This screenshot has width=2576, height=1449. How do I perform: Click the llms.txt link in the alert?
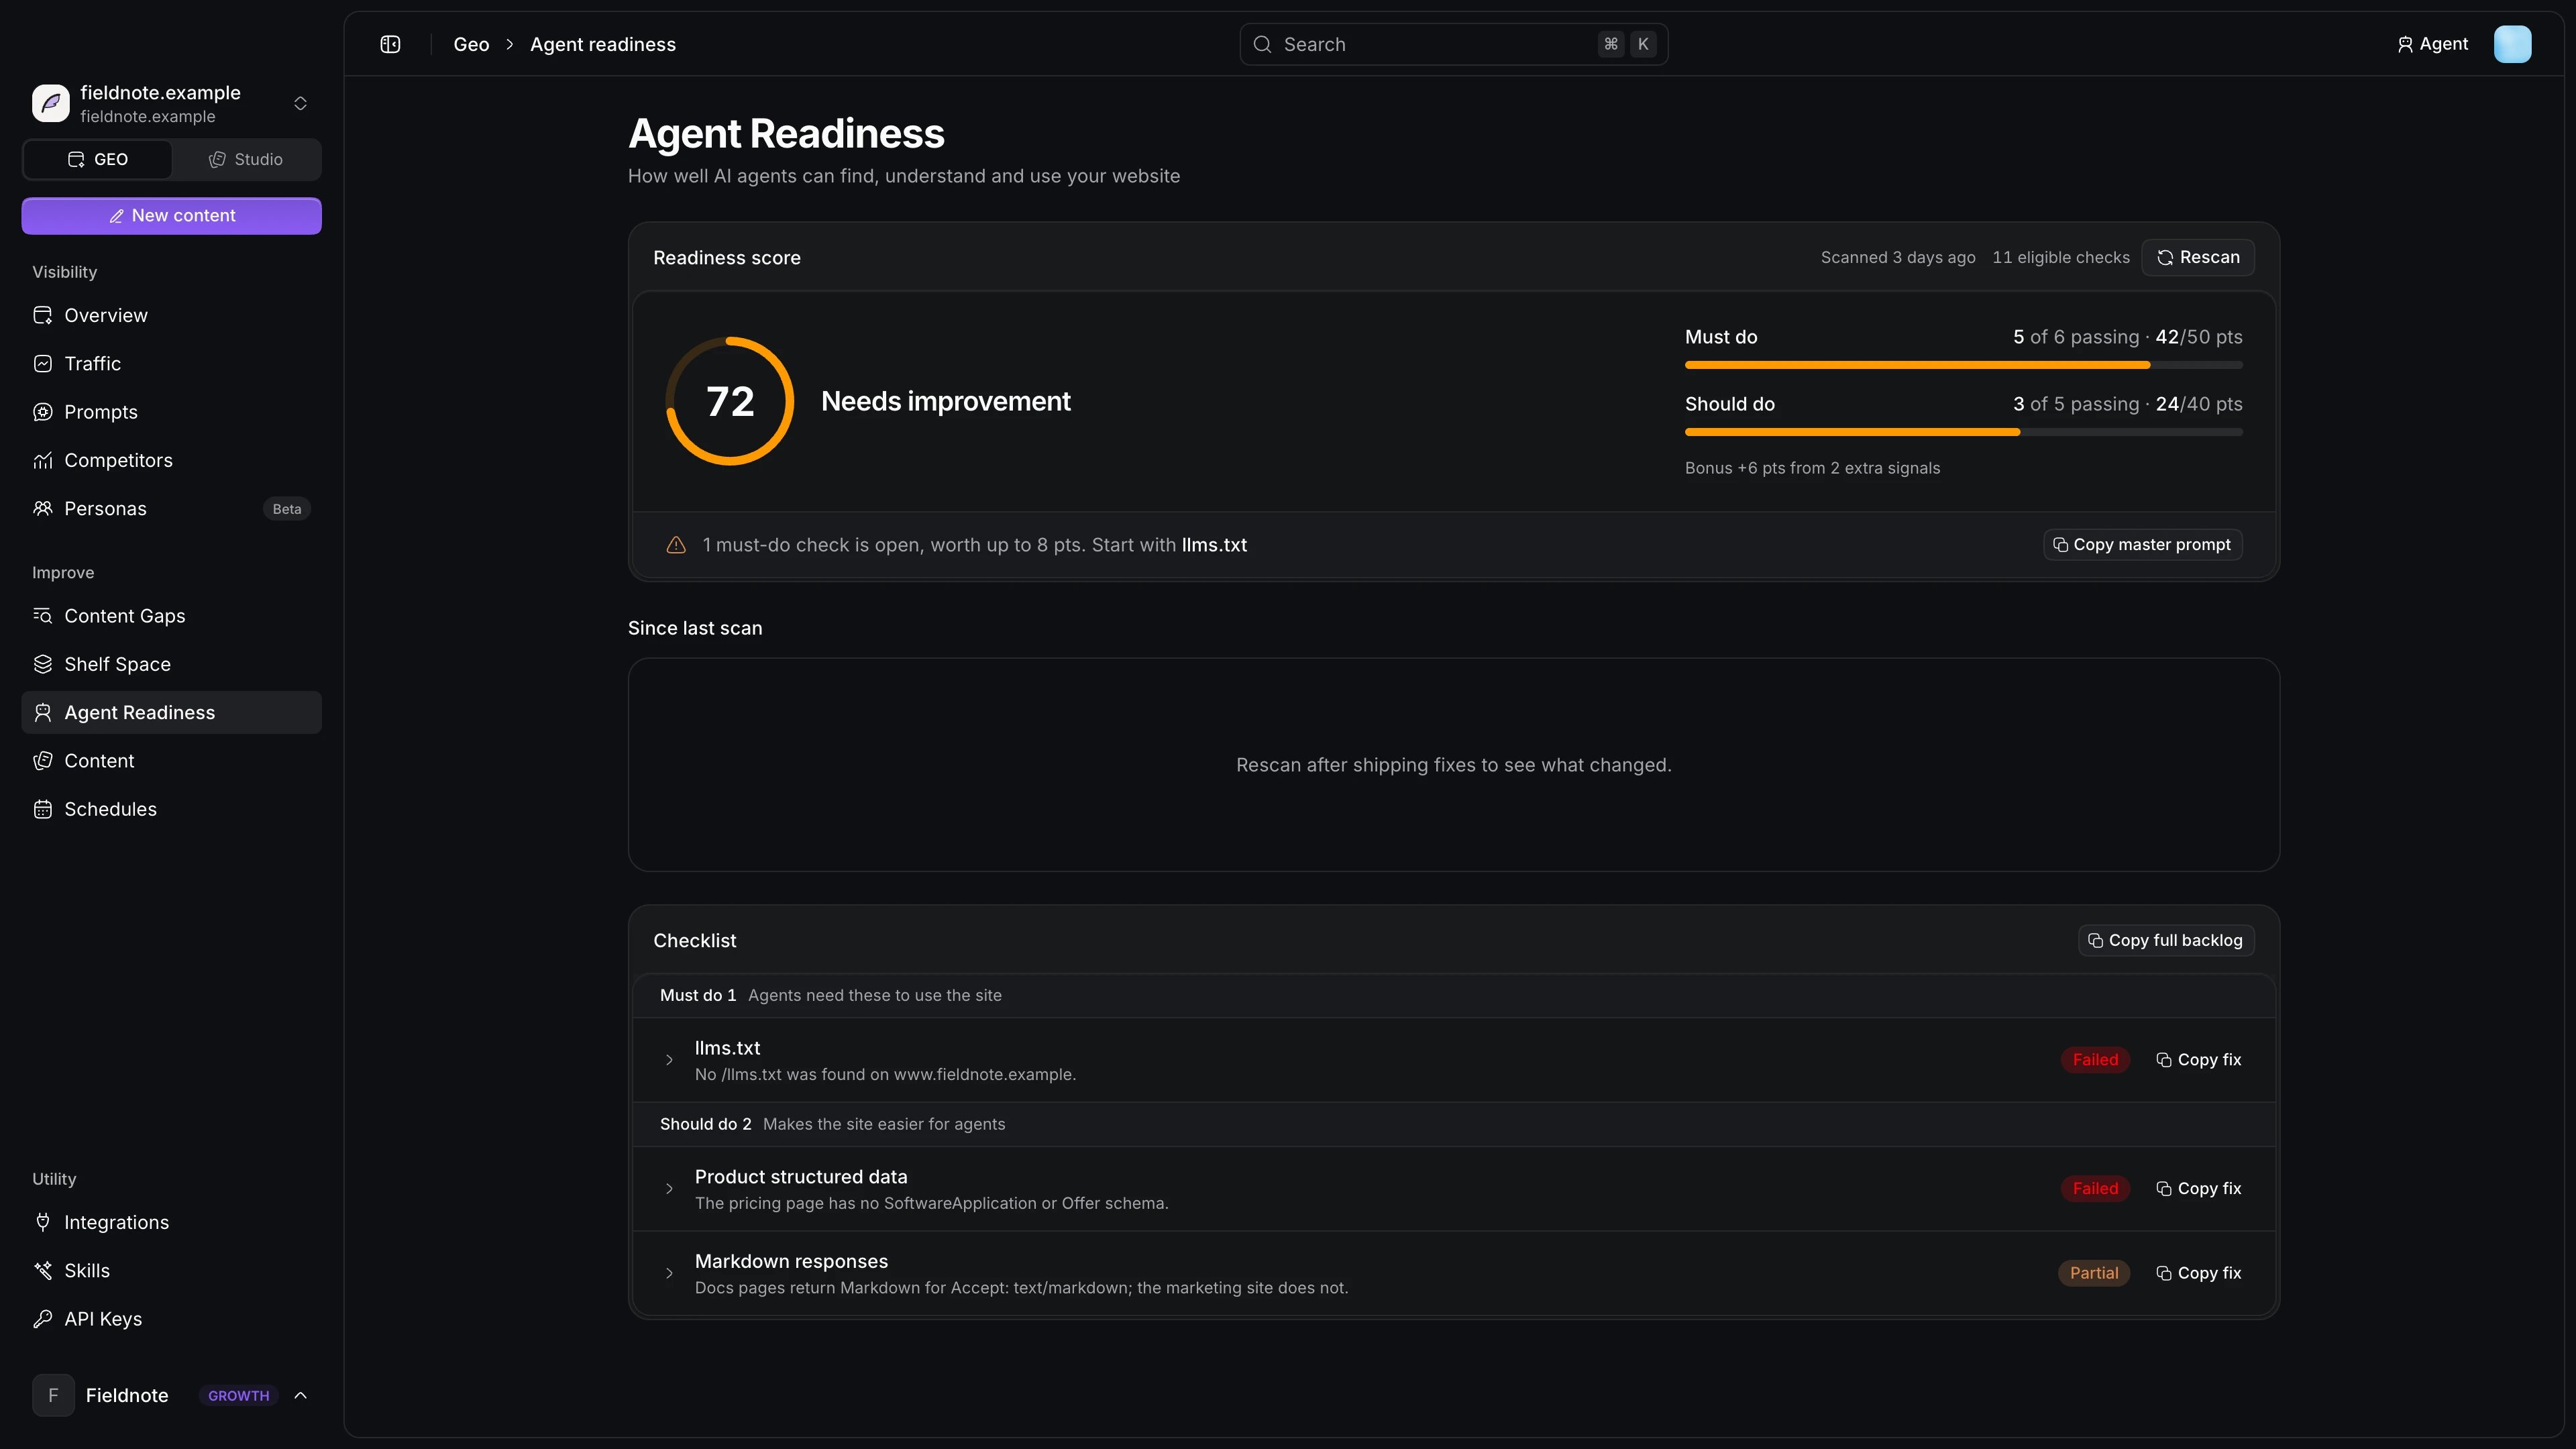click(1214, 545)
